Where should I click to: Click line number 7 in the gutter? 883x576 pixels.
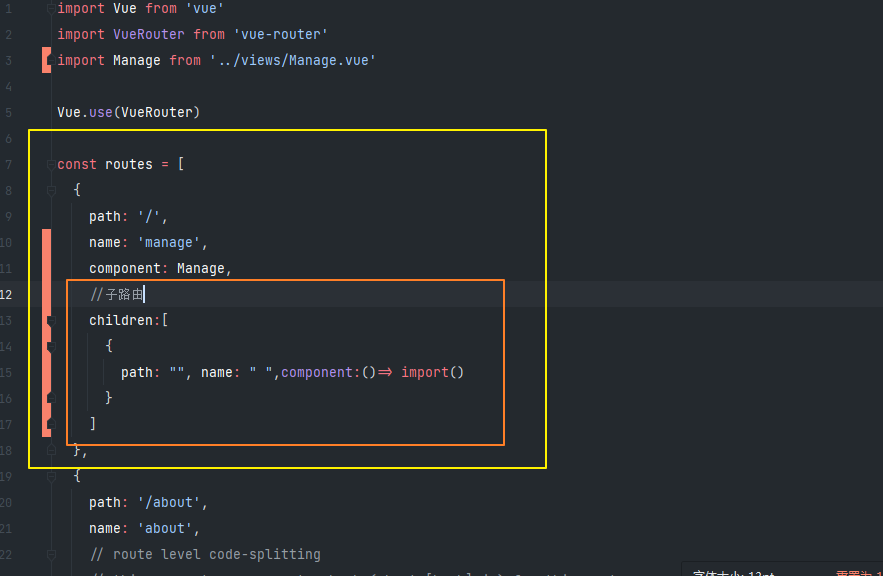tap(8, 164)
